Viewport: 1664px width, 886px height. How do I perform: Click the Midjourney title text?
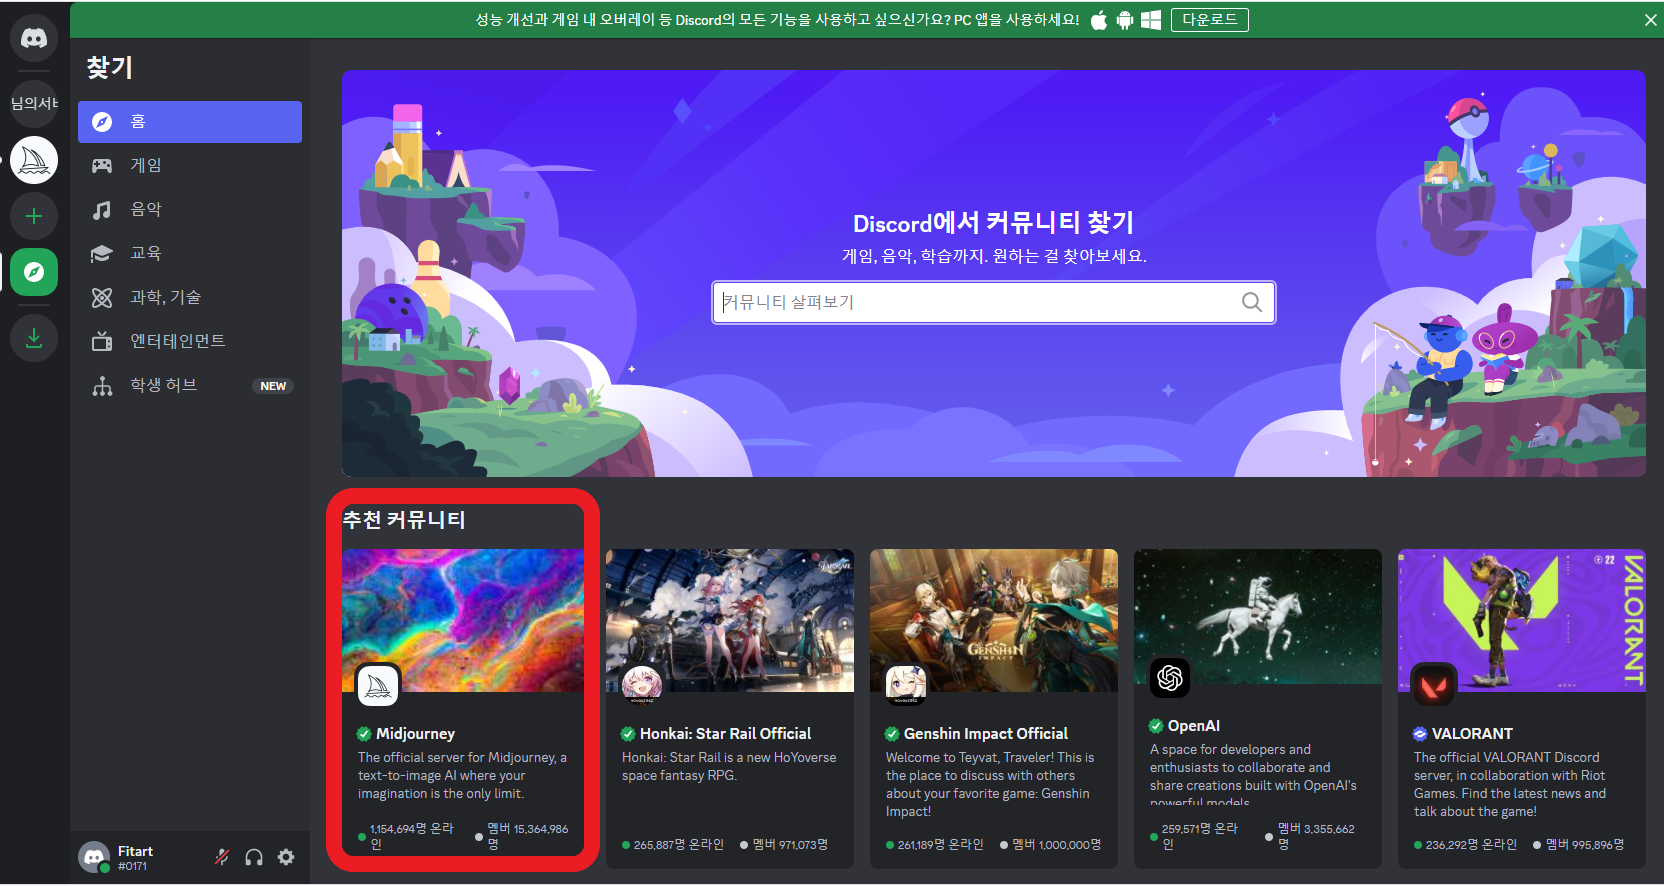[415, 734]
